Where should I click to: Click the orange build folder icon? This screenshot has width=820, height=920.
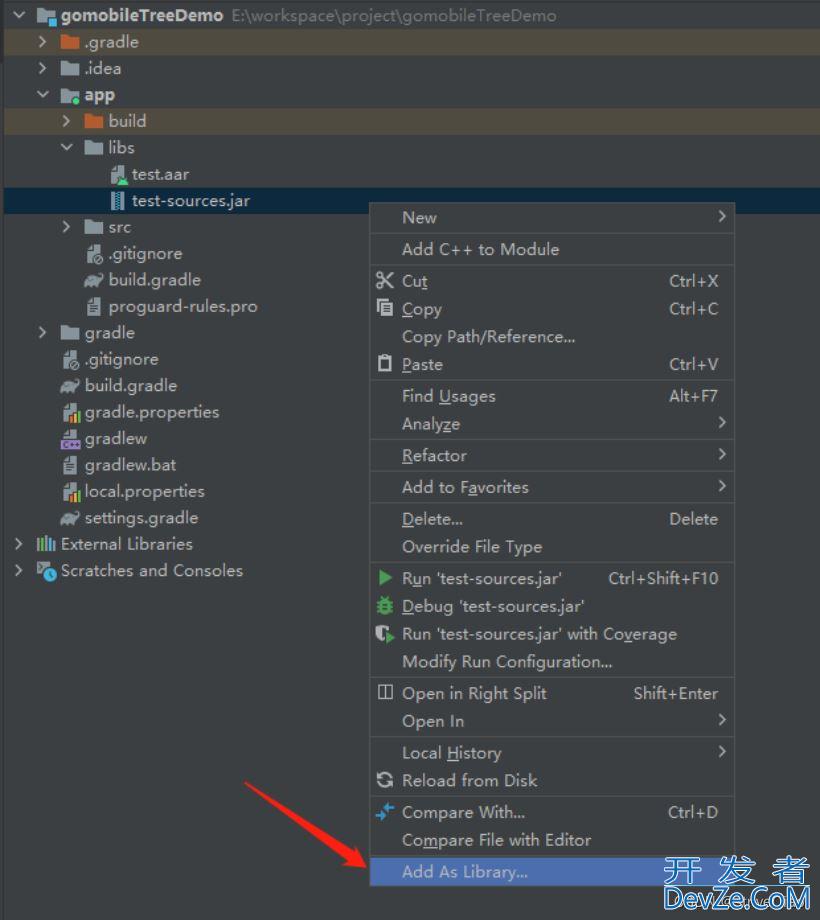click(94, 121)
